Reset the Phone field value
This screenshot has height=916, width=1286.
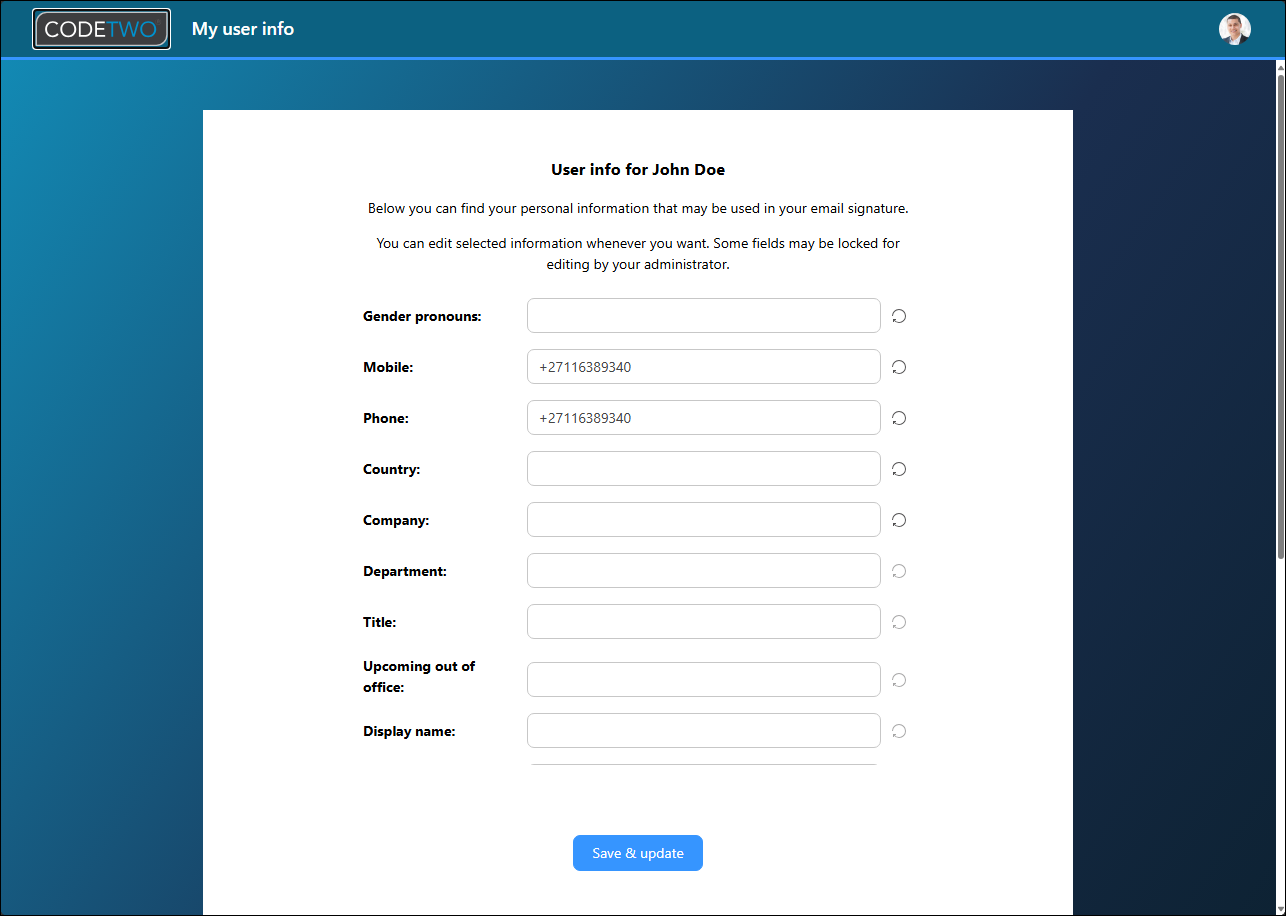pyautogui.click(x=899, y=418)
